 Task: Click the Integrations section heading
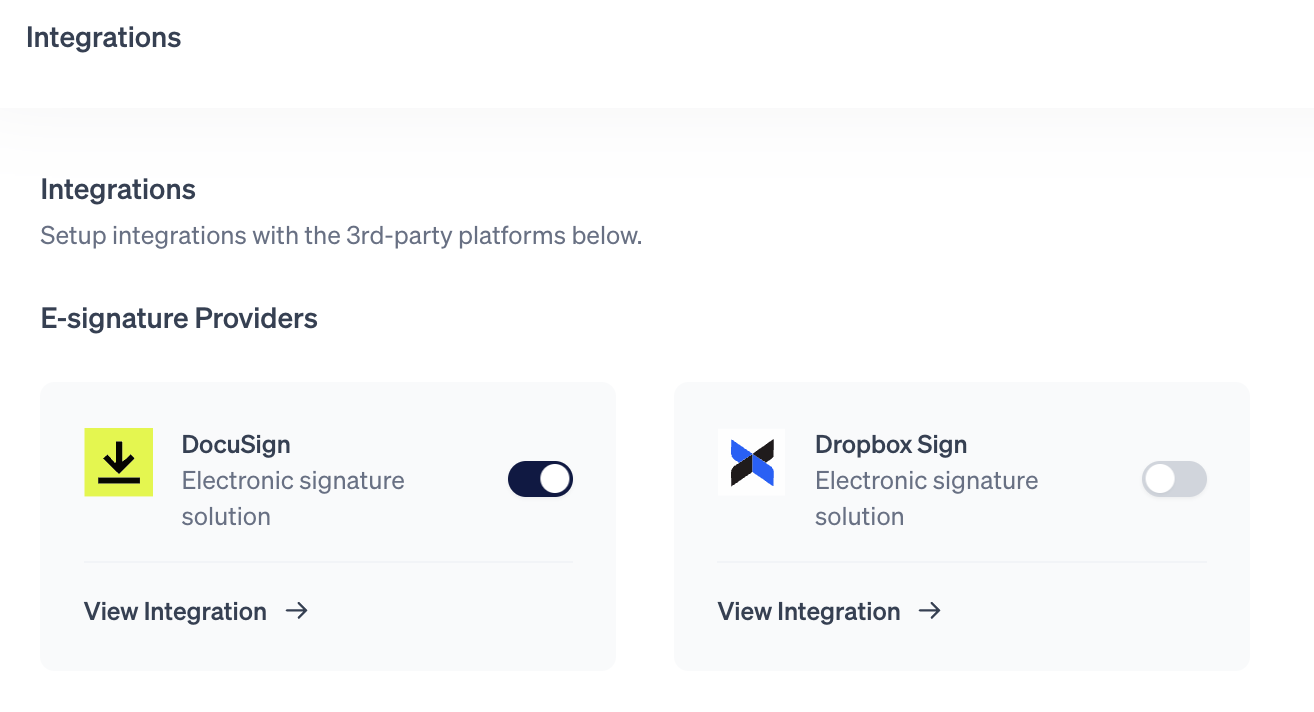tap(118, 189)
